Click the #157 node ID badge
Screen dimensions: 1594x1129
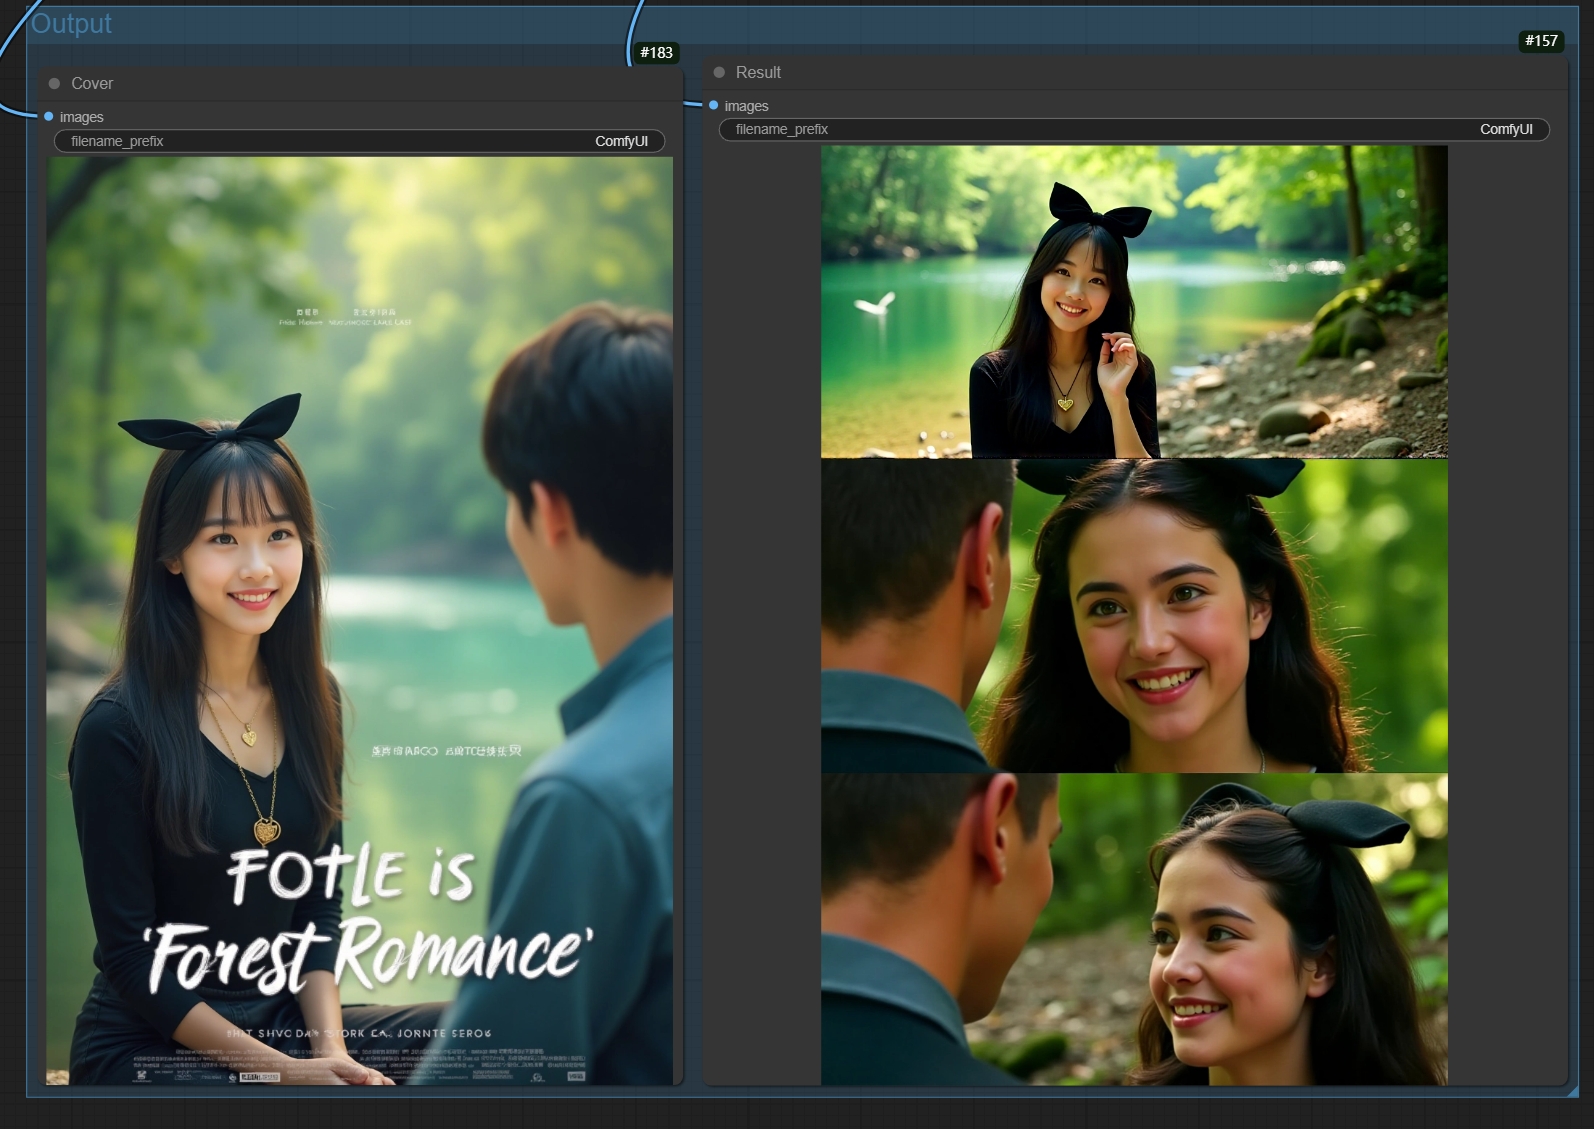(x=1541, y=41)
